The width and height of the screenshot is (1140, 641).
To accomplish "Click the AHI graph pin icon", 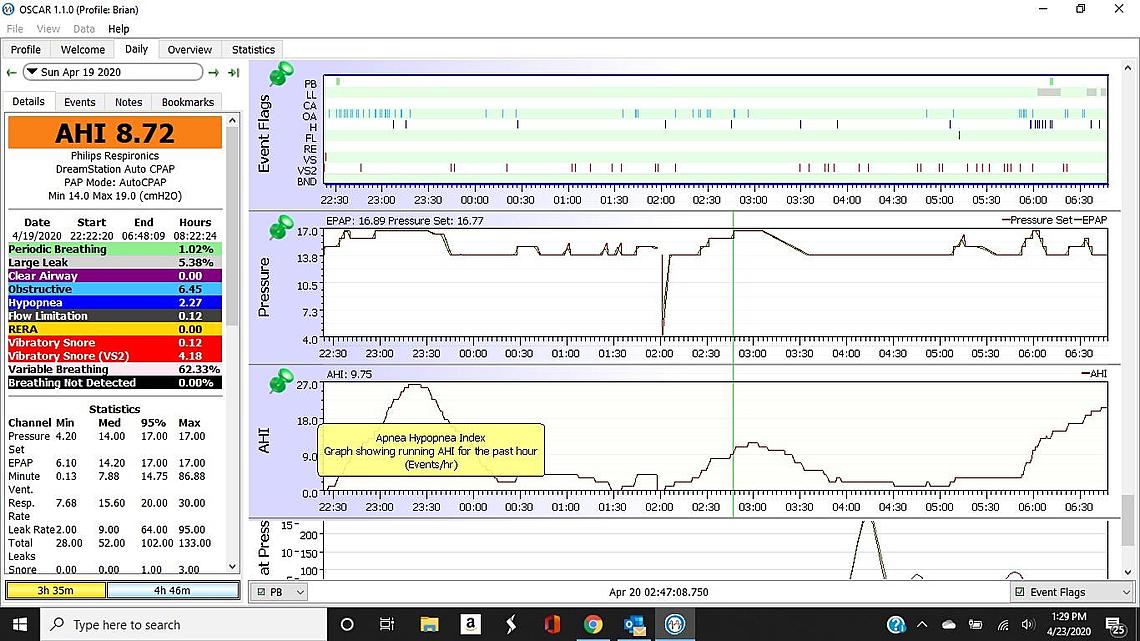I will click(281, 381).
